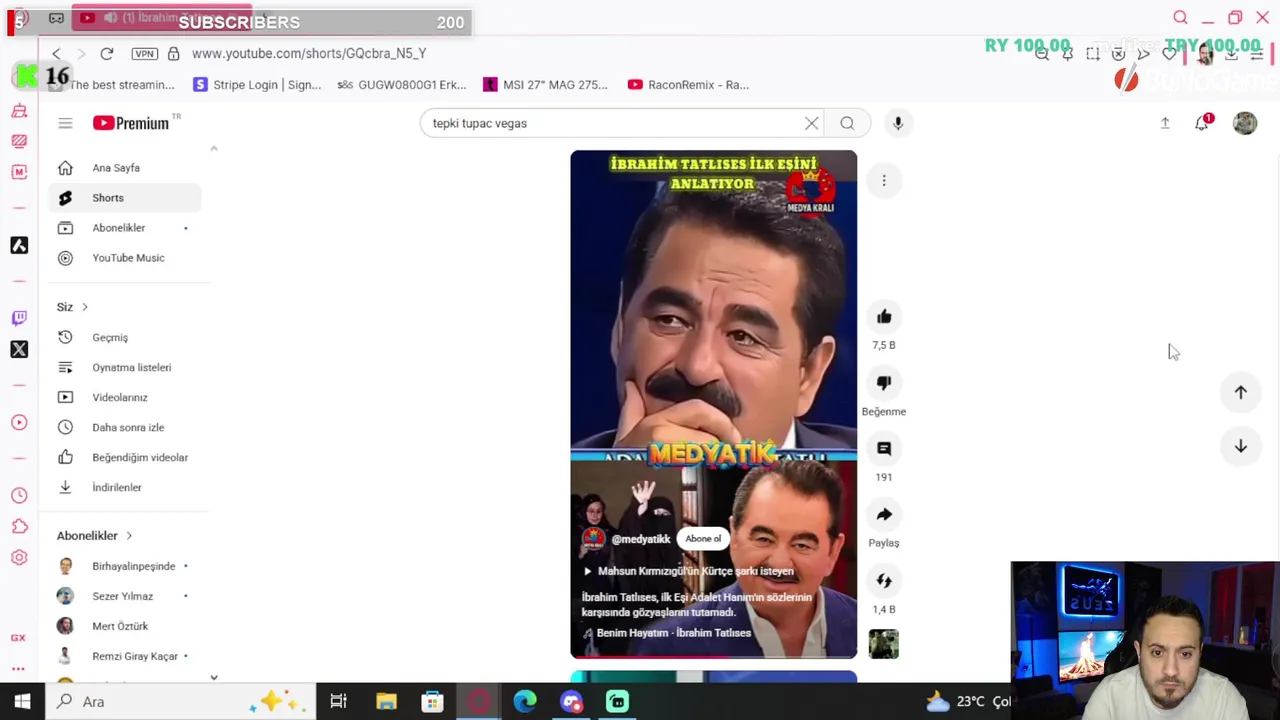Open the YouTube hamburger guide menu
The width and height of the screenshot is (1280, 720).
click(x=65, y=123)
